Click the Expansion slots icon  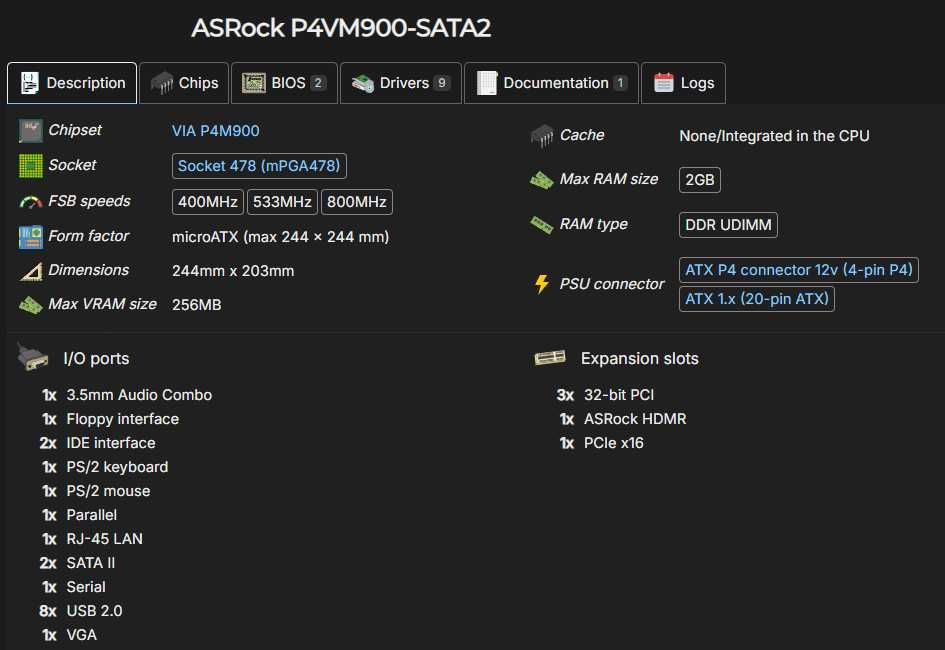click(550, 358)
